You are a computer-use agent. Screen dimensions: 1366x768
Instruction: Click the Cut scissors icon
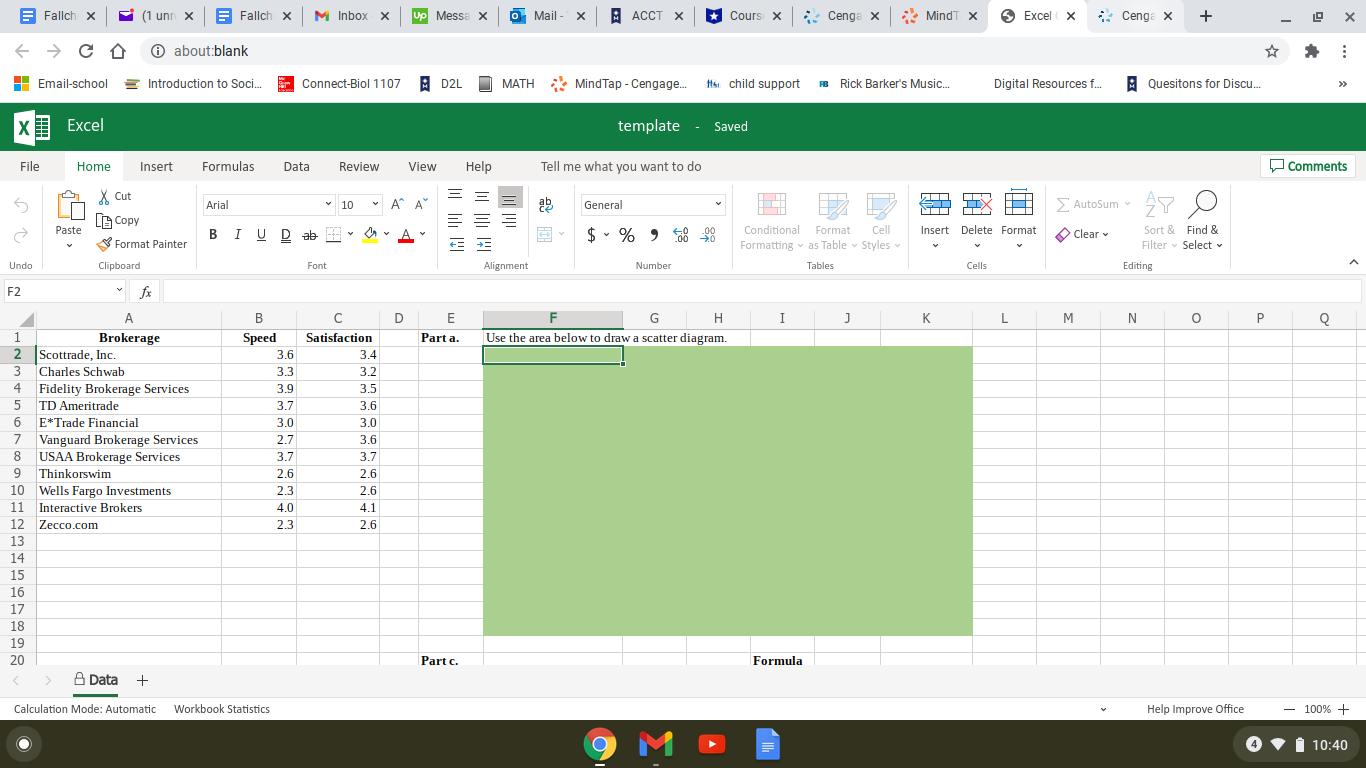coord(104,196)
